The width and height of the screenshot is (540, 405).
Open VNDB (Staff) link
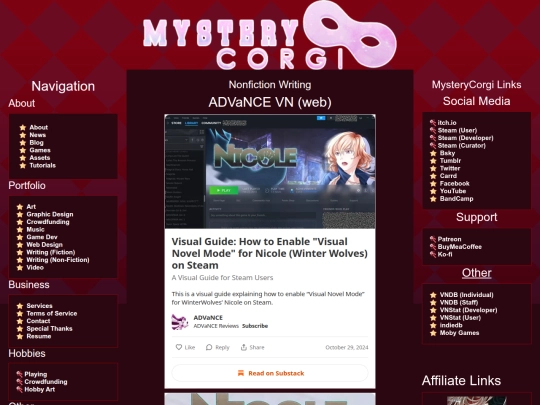[x=459, y=302]
